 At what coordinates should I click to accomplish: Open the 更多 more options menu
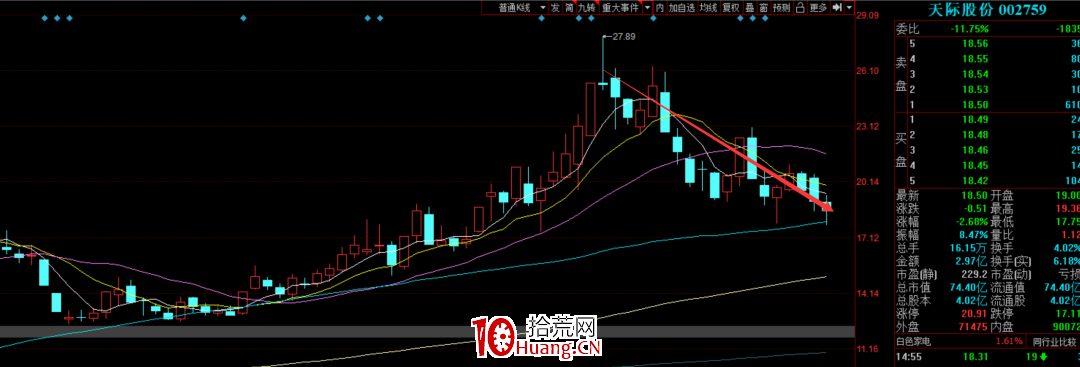click(818, 8)
